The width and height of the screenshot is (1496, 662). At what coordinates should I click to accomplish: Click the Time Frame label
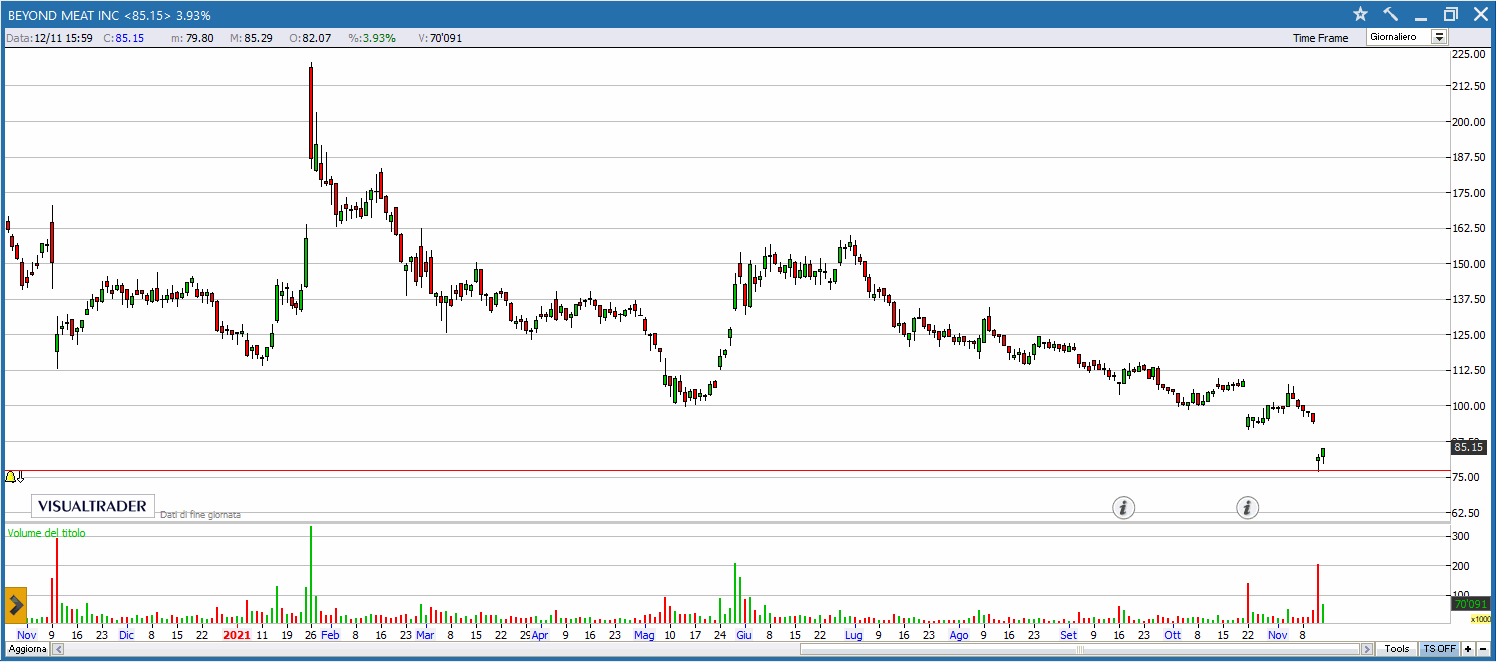[x=1320, y=38]
